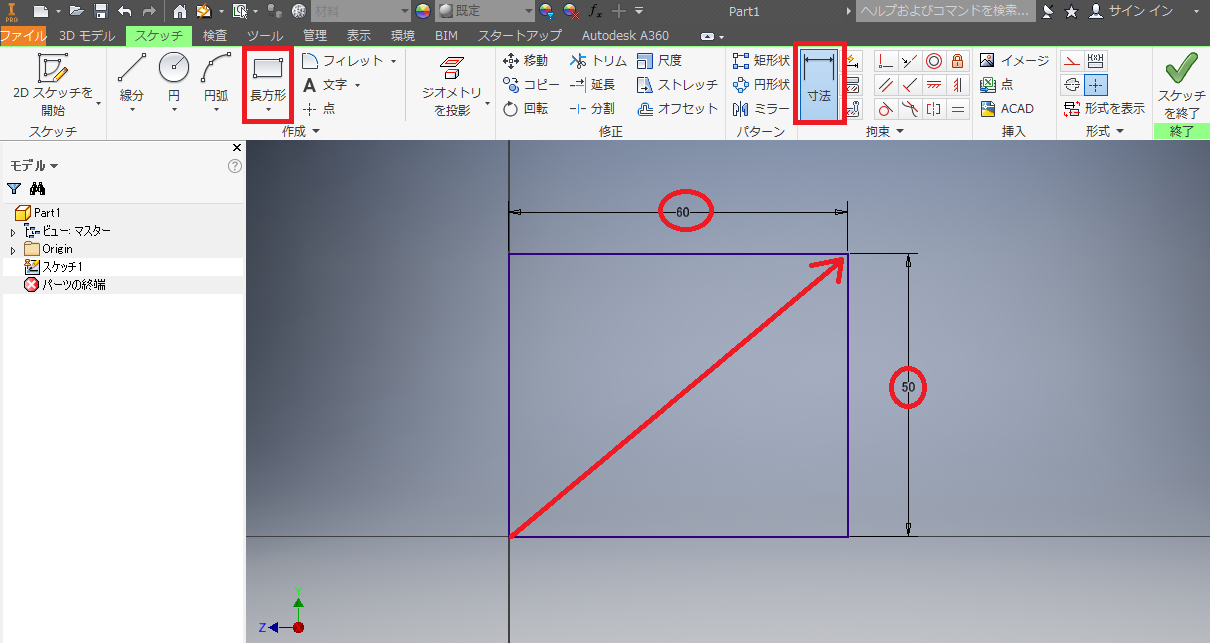The height and width of the screenshot is (643, 1210).
Task: Switch to the Inspect (検査) tab
Action: tap(215, 35)
